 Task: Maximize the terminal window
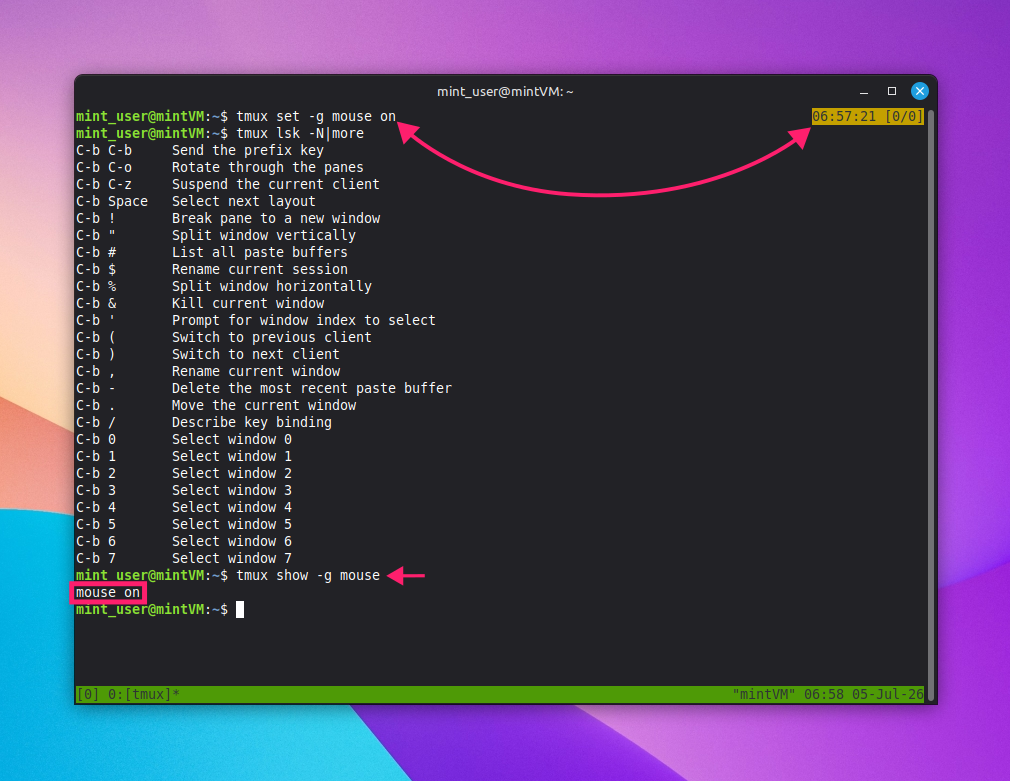[x=891, y=92]
